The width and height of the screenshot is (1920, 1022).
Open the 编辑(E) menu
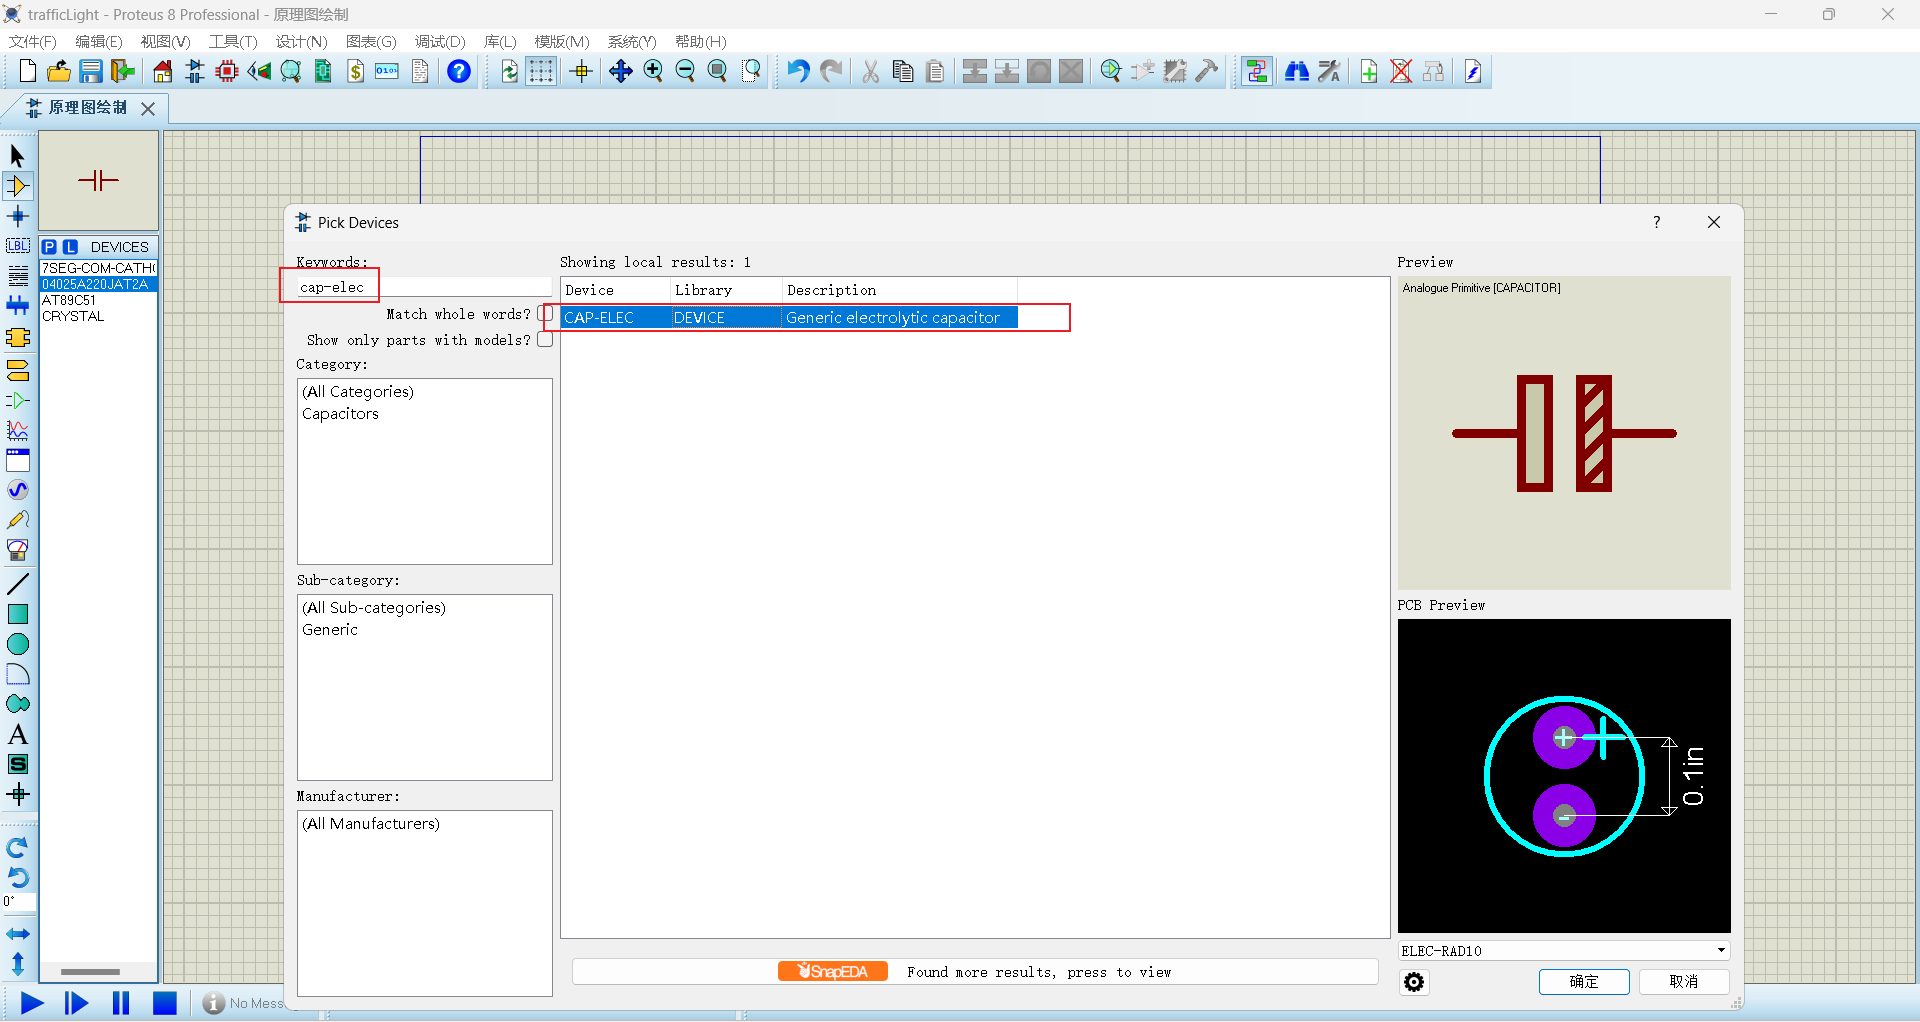tap(98, 41)
